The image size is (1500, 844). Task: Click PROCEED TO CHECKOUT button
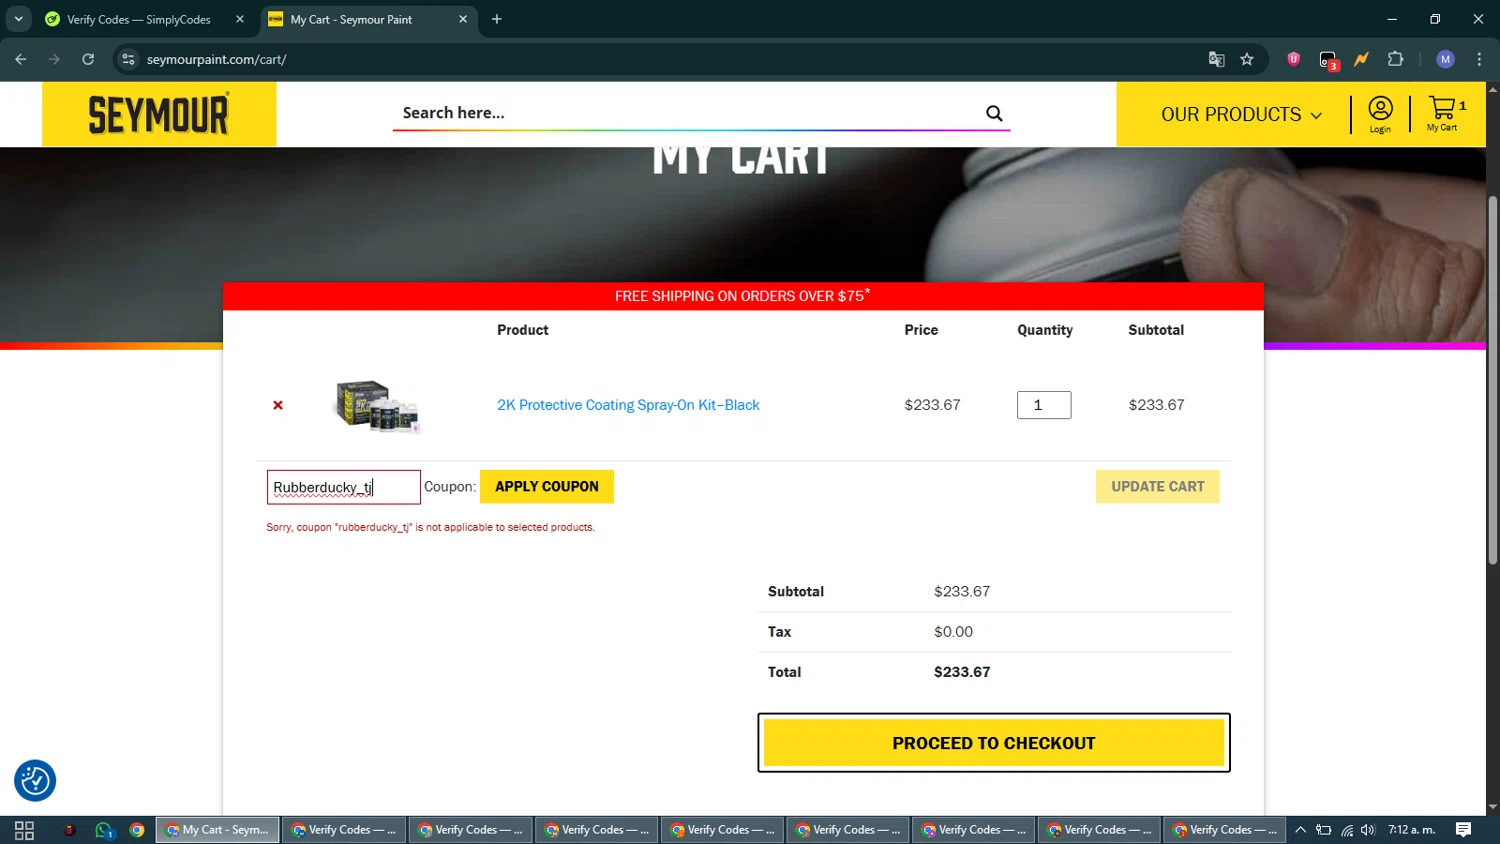994,743
